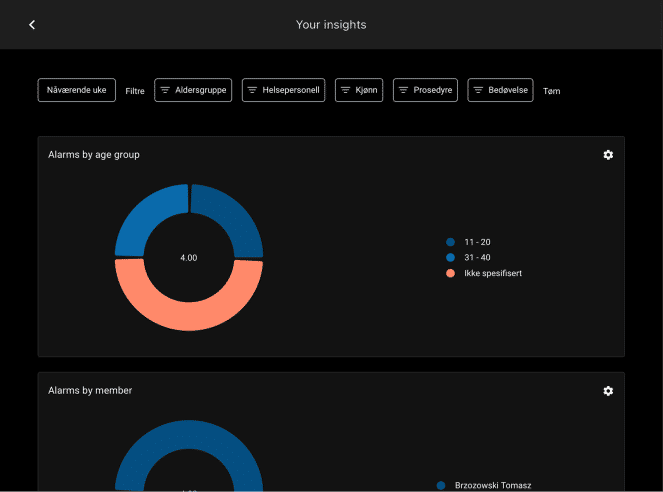Open settings gear for Alarms by age group

tap(608, 155)
